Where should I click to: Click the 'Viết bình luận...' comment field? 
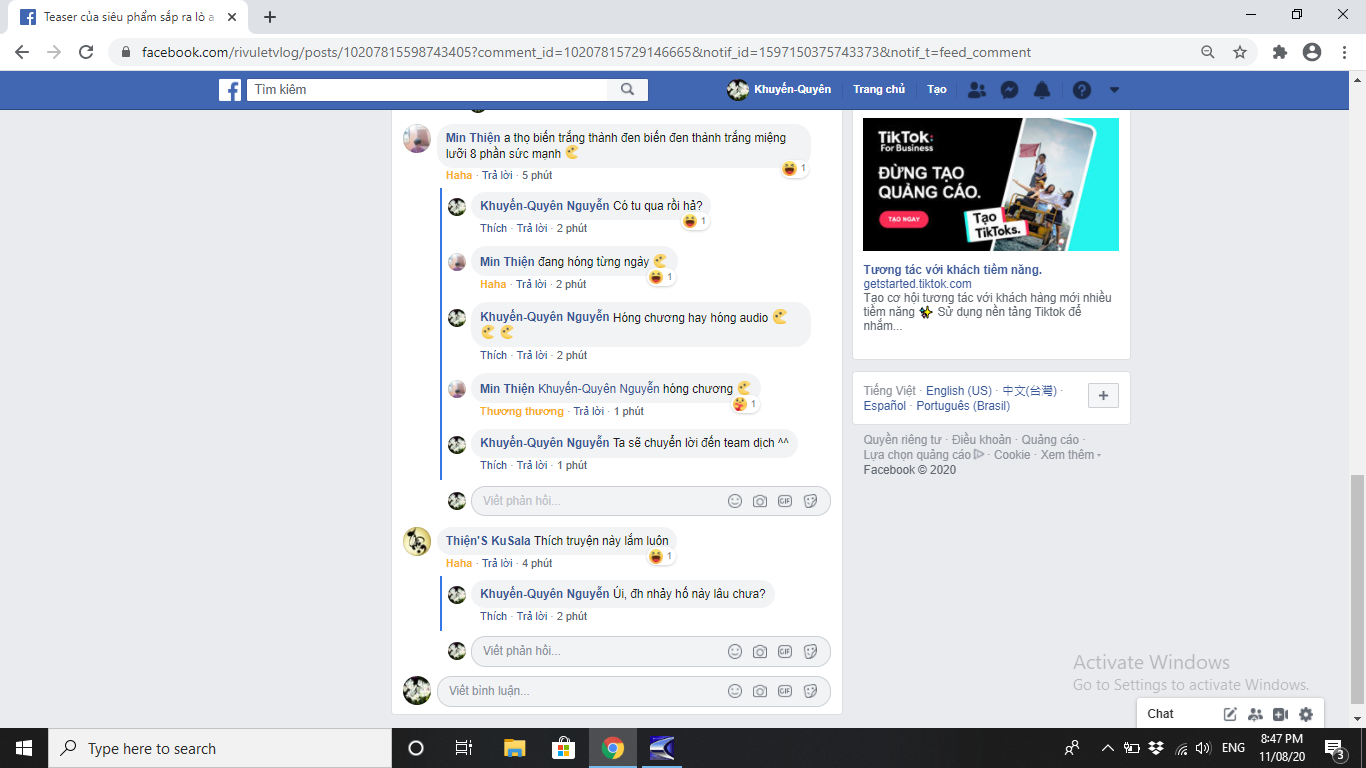[x=580, y=691]
